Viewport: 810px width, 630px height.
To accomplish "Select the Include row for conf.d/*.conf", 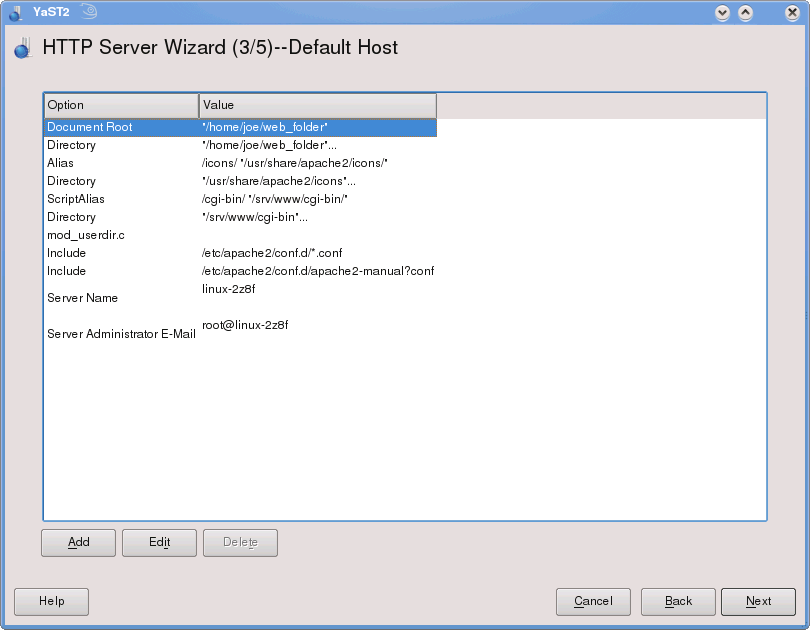I will click(x=240, y=254).
